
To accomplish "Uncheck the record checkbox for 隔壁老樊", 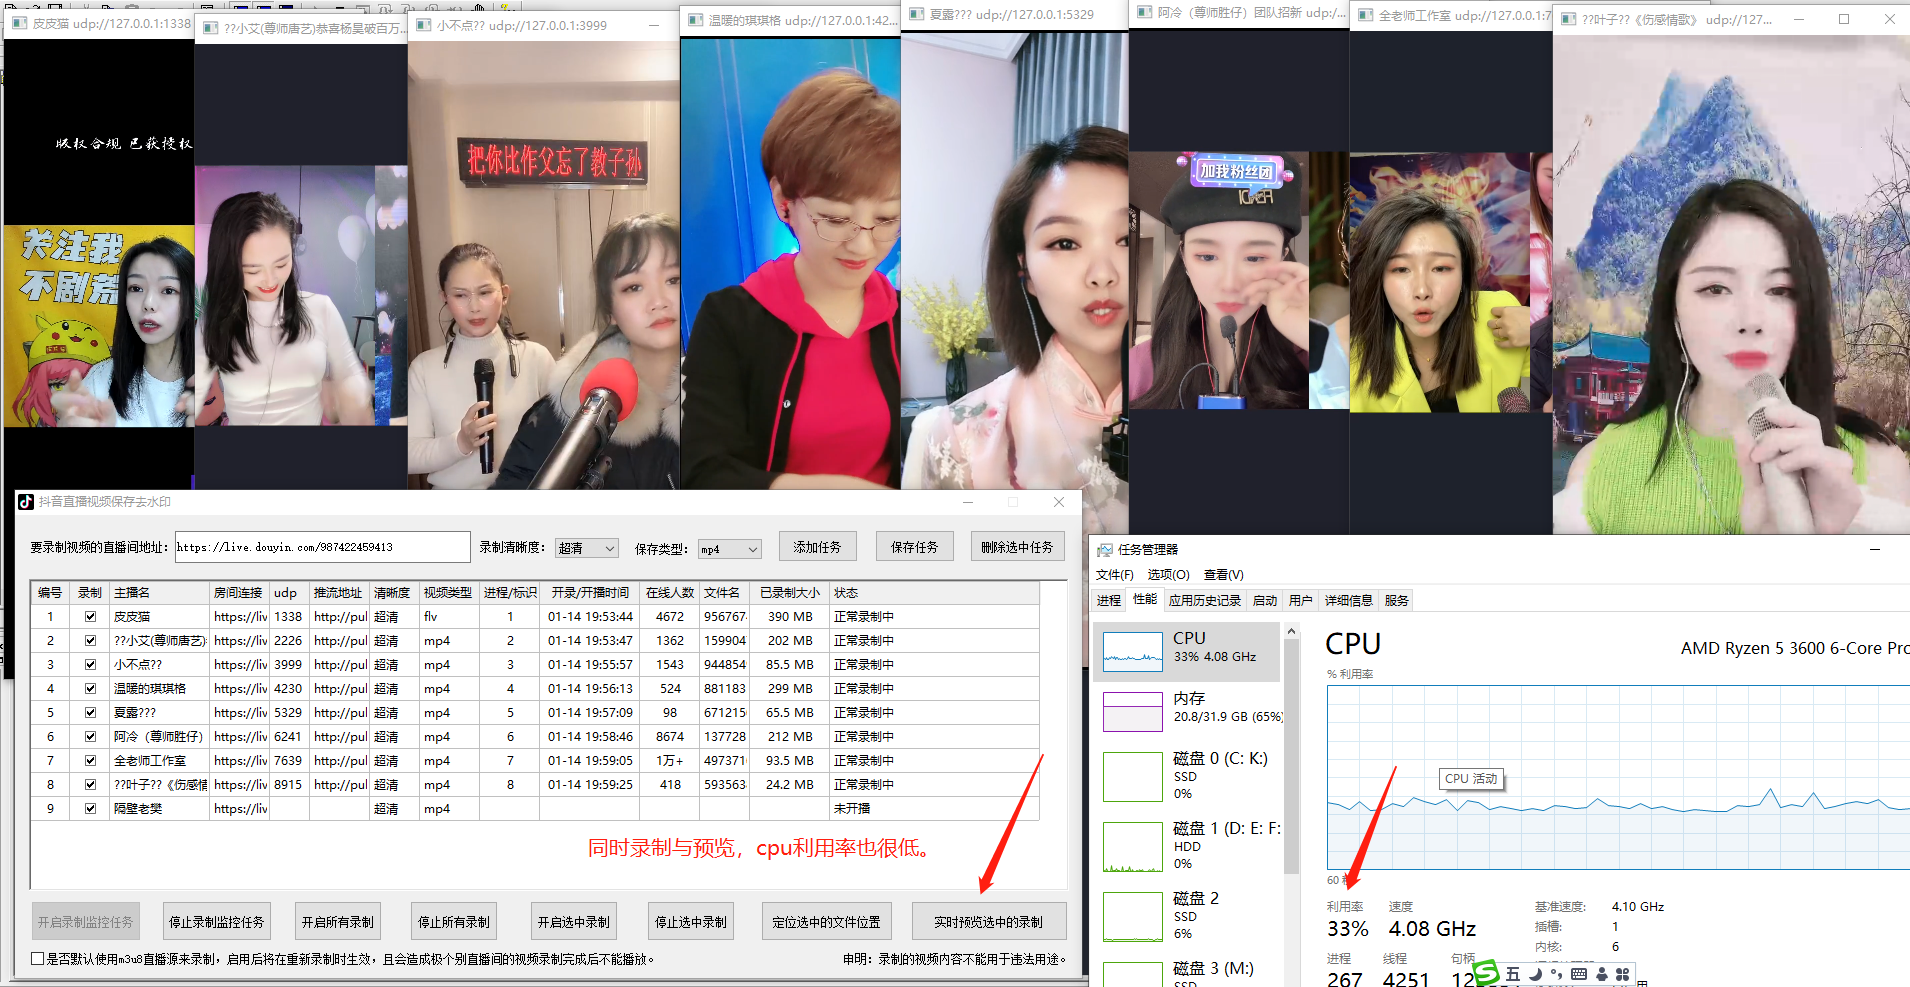I will coord(90,809).
